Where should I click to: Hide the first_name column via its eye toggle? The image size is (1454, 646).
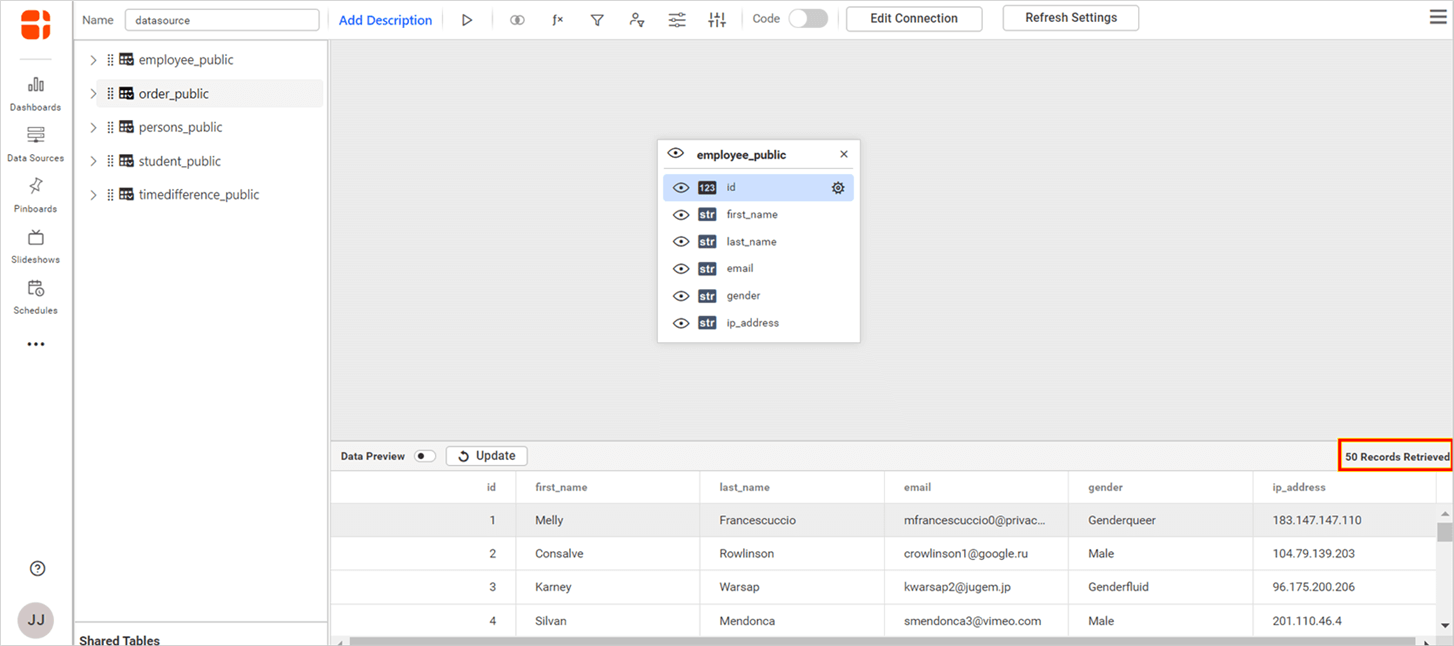coord(681,214)
